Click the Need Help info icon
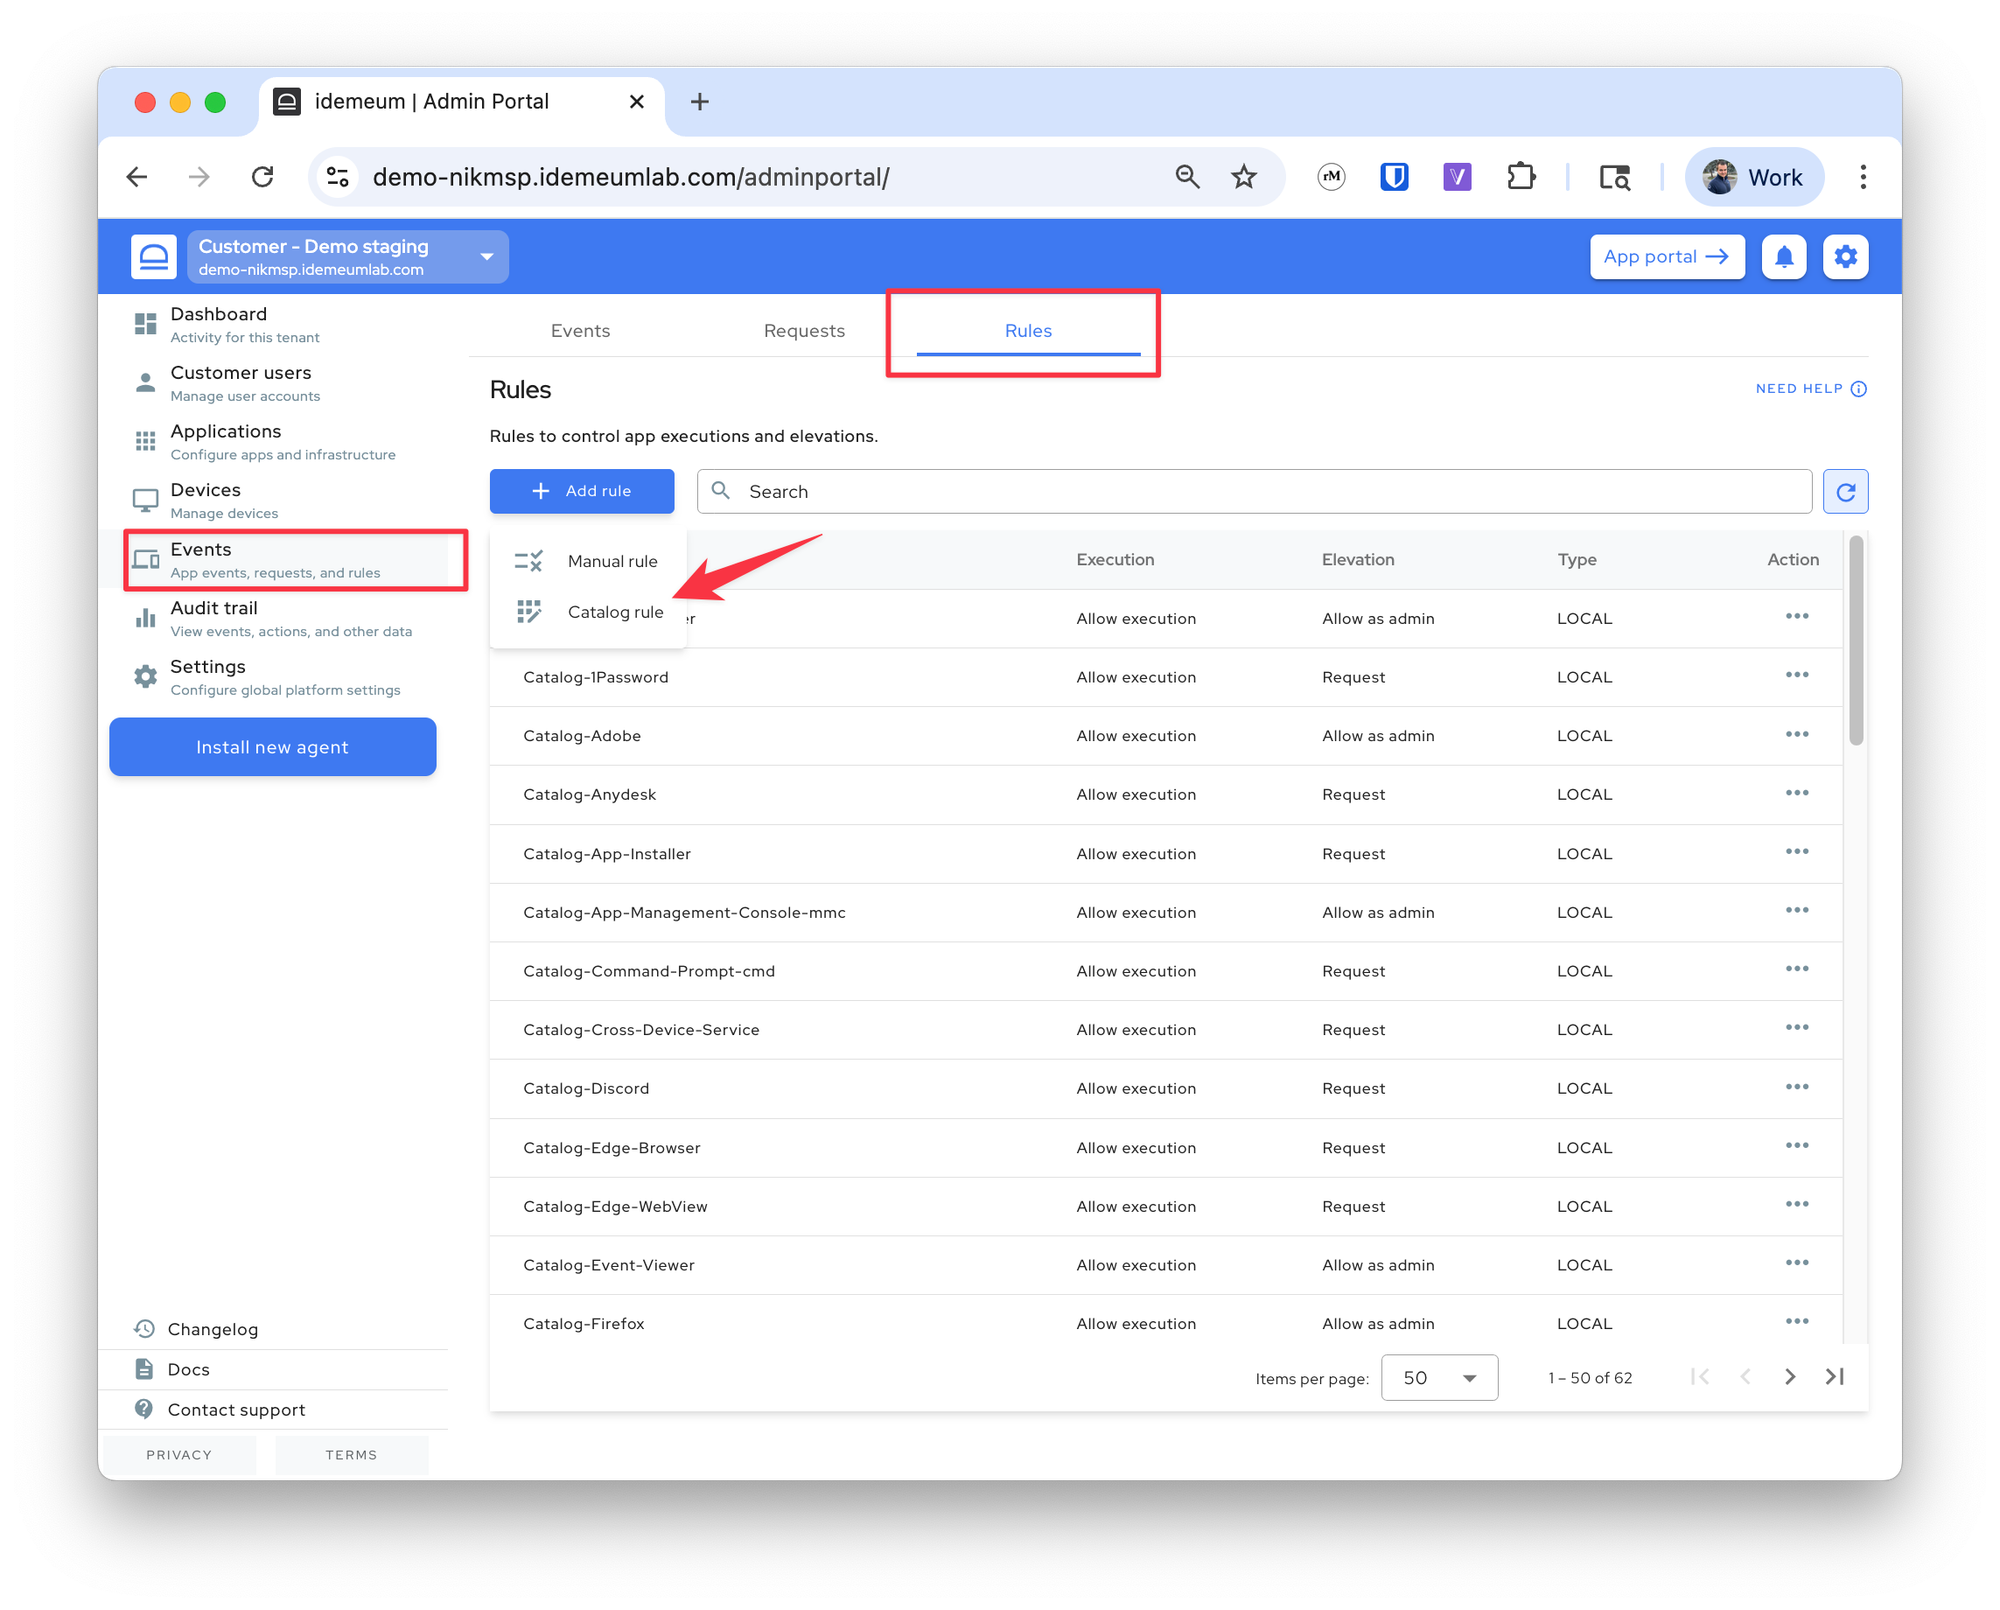Viewport: 2000px width, 1610px height. tap(1859, 389)
